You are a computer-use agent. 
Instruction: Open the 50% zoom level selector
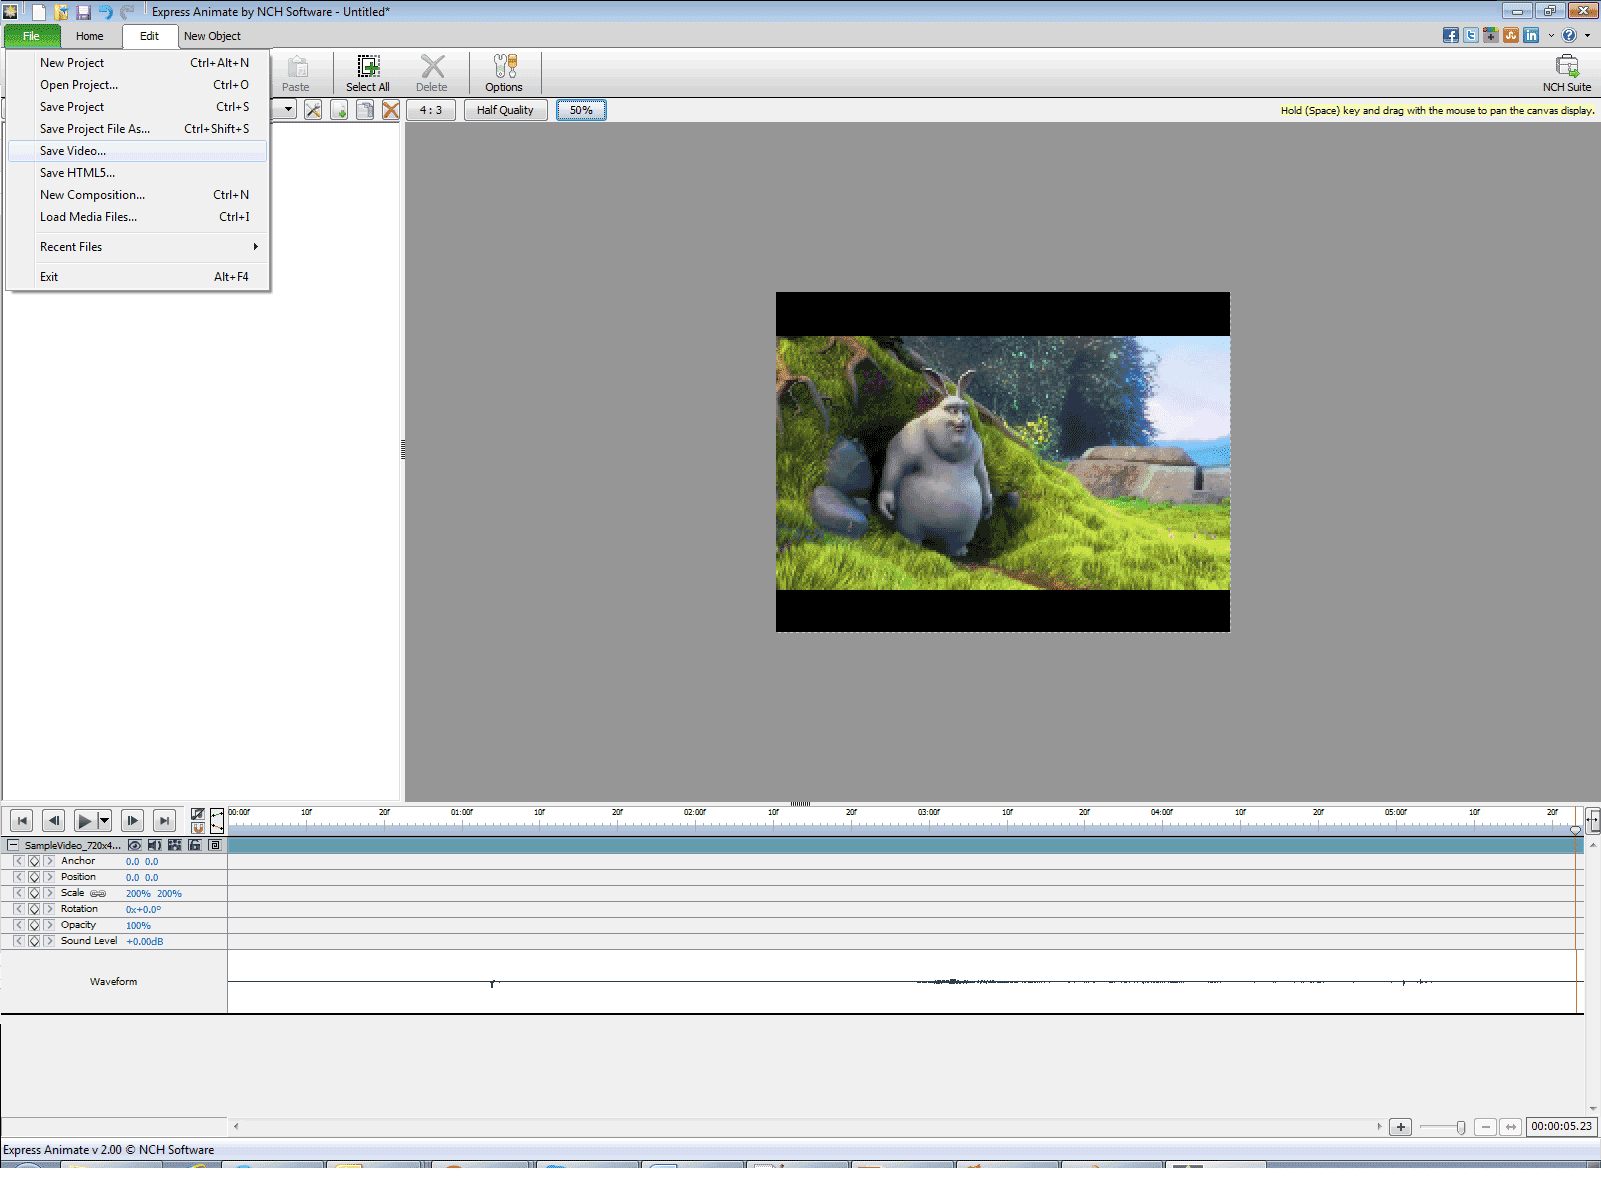tap(581, 110)
